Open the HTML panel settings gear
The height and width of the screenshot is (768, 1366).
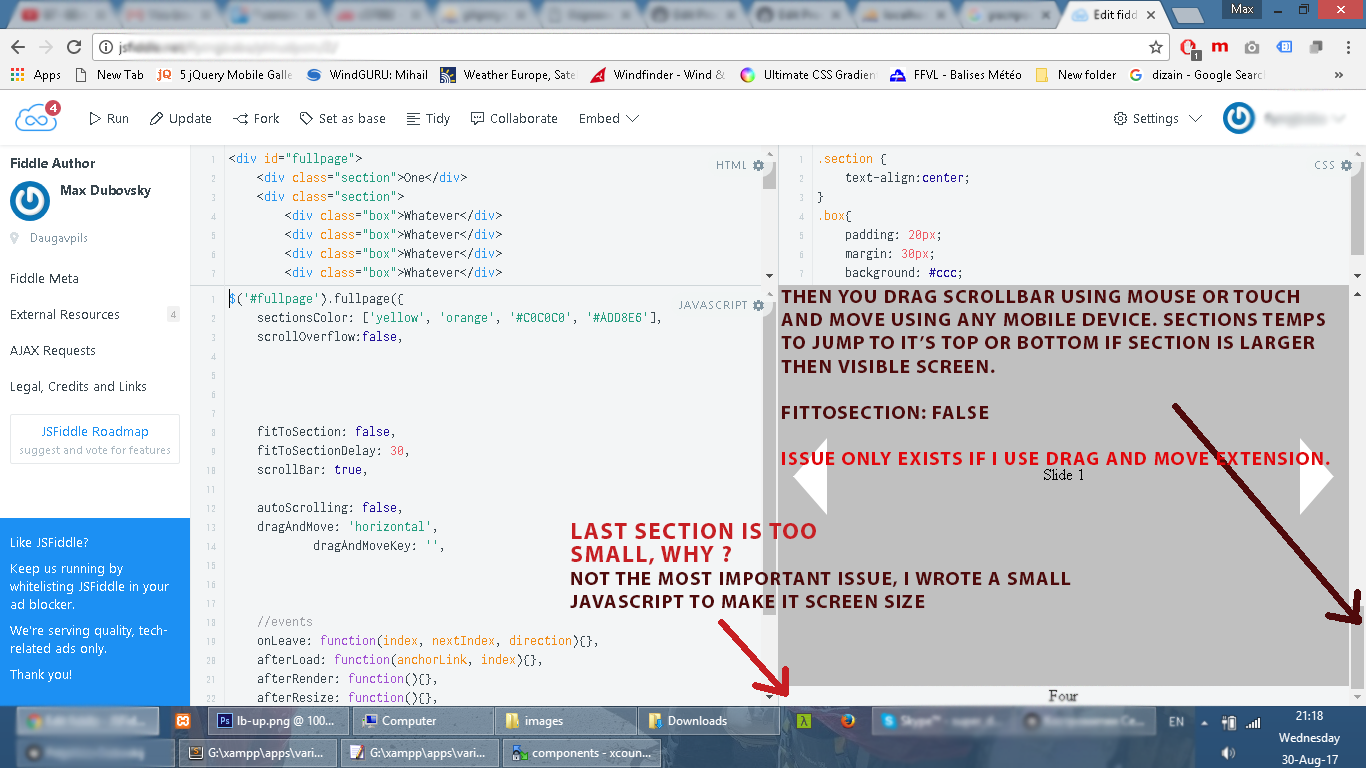click(757, 164)
